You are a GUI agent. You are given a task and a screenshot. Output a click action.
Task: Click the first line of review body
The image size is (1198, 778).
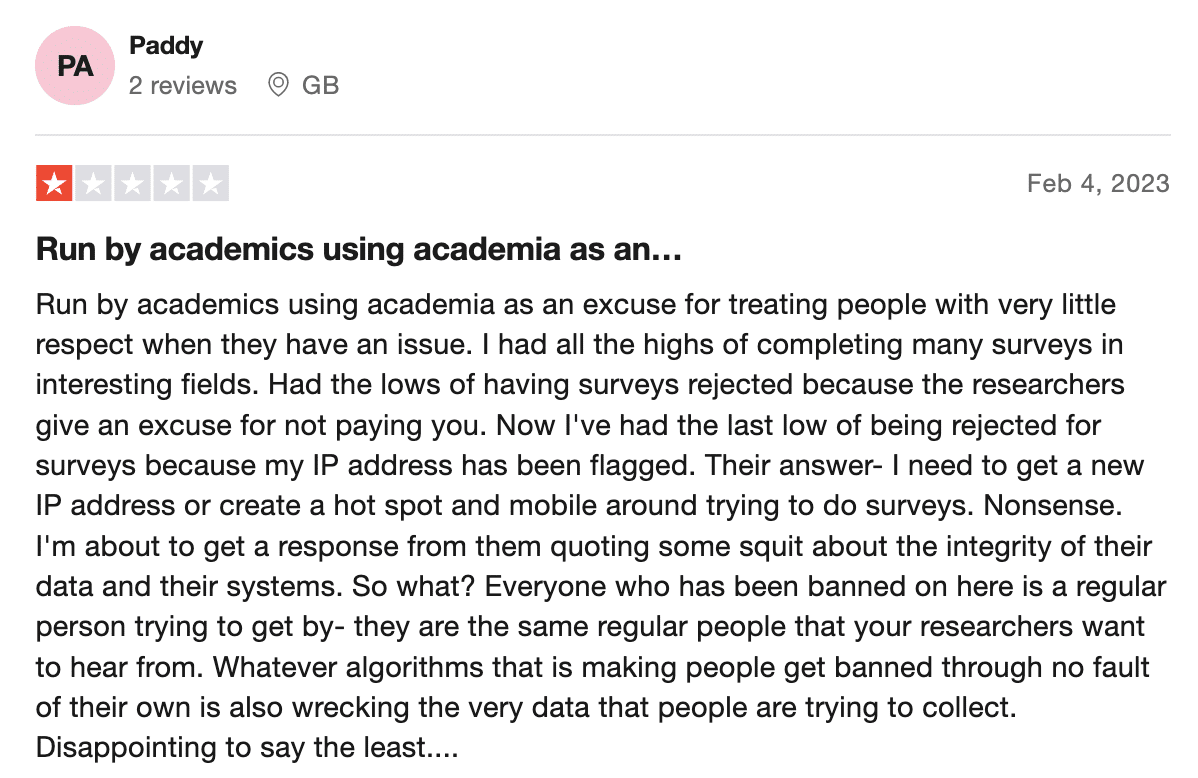tap(575, 305)
